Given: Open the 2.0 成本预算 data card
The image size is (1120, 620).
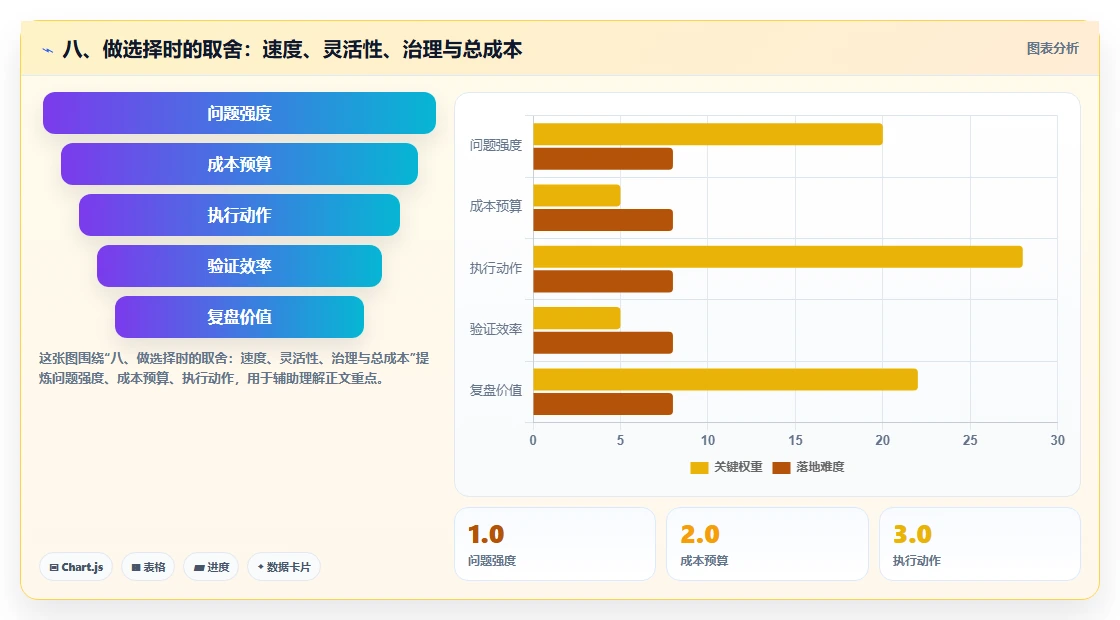Looking at the screenshot, I should pos(767,544).
